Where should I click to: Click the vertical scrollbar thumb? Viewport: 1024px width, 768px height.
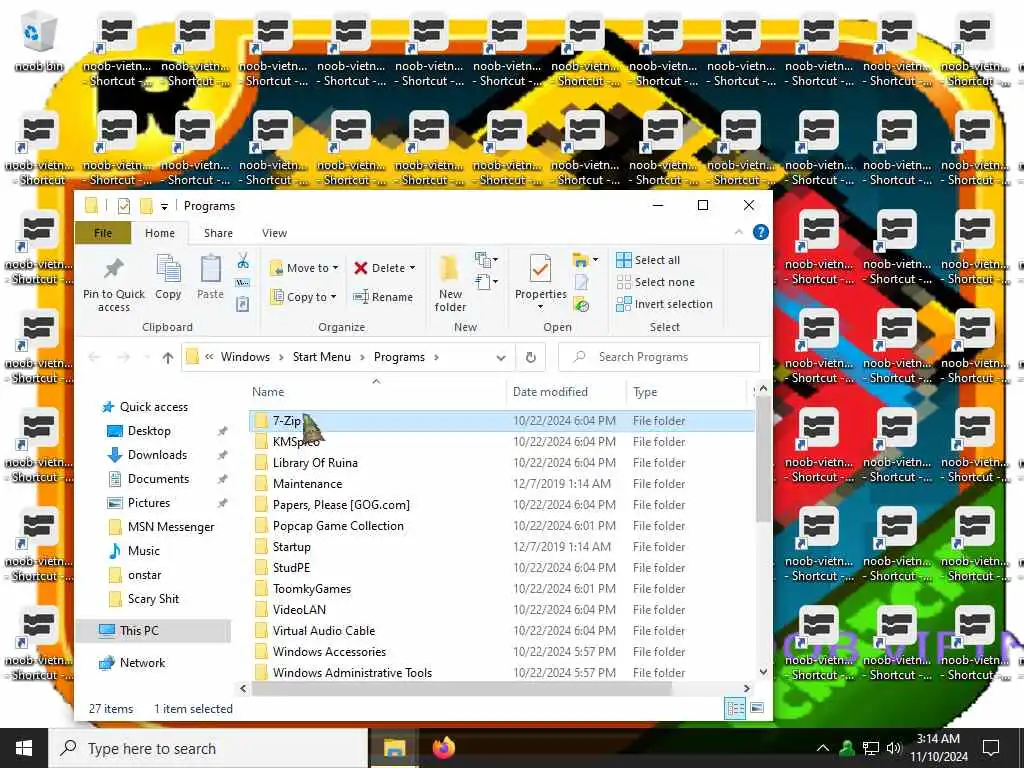[x=763, y=461]
